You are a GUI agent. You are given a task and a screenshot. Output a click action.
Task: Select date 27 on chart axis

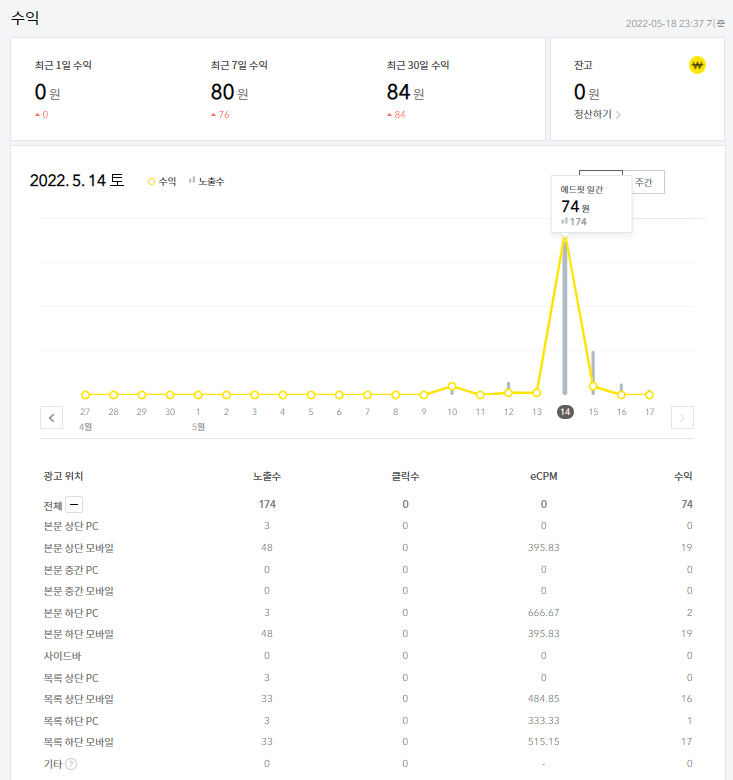click(x=85, y=412)
